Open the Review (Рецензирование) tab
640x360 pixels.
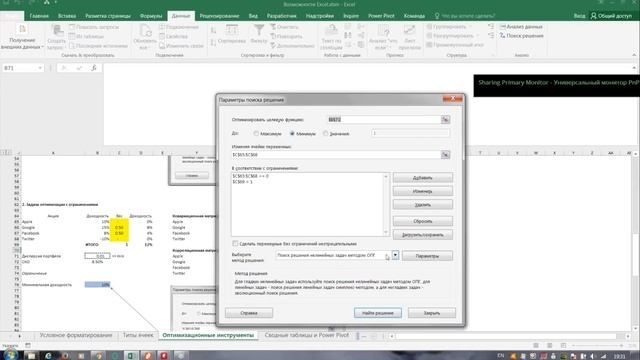219,16
